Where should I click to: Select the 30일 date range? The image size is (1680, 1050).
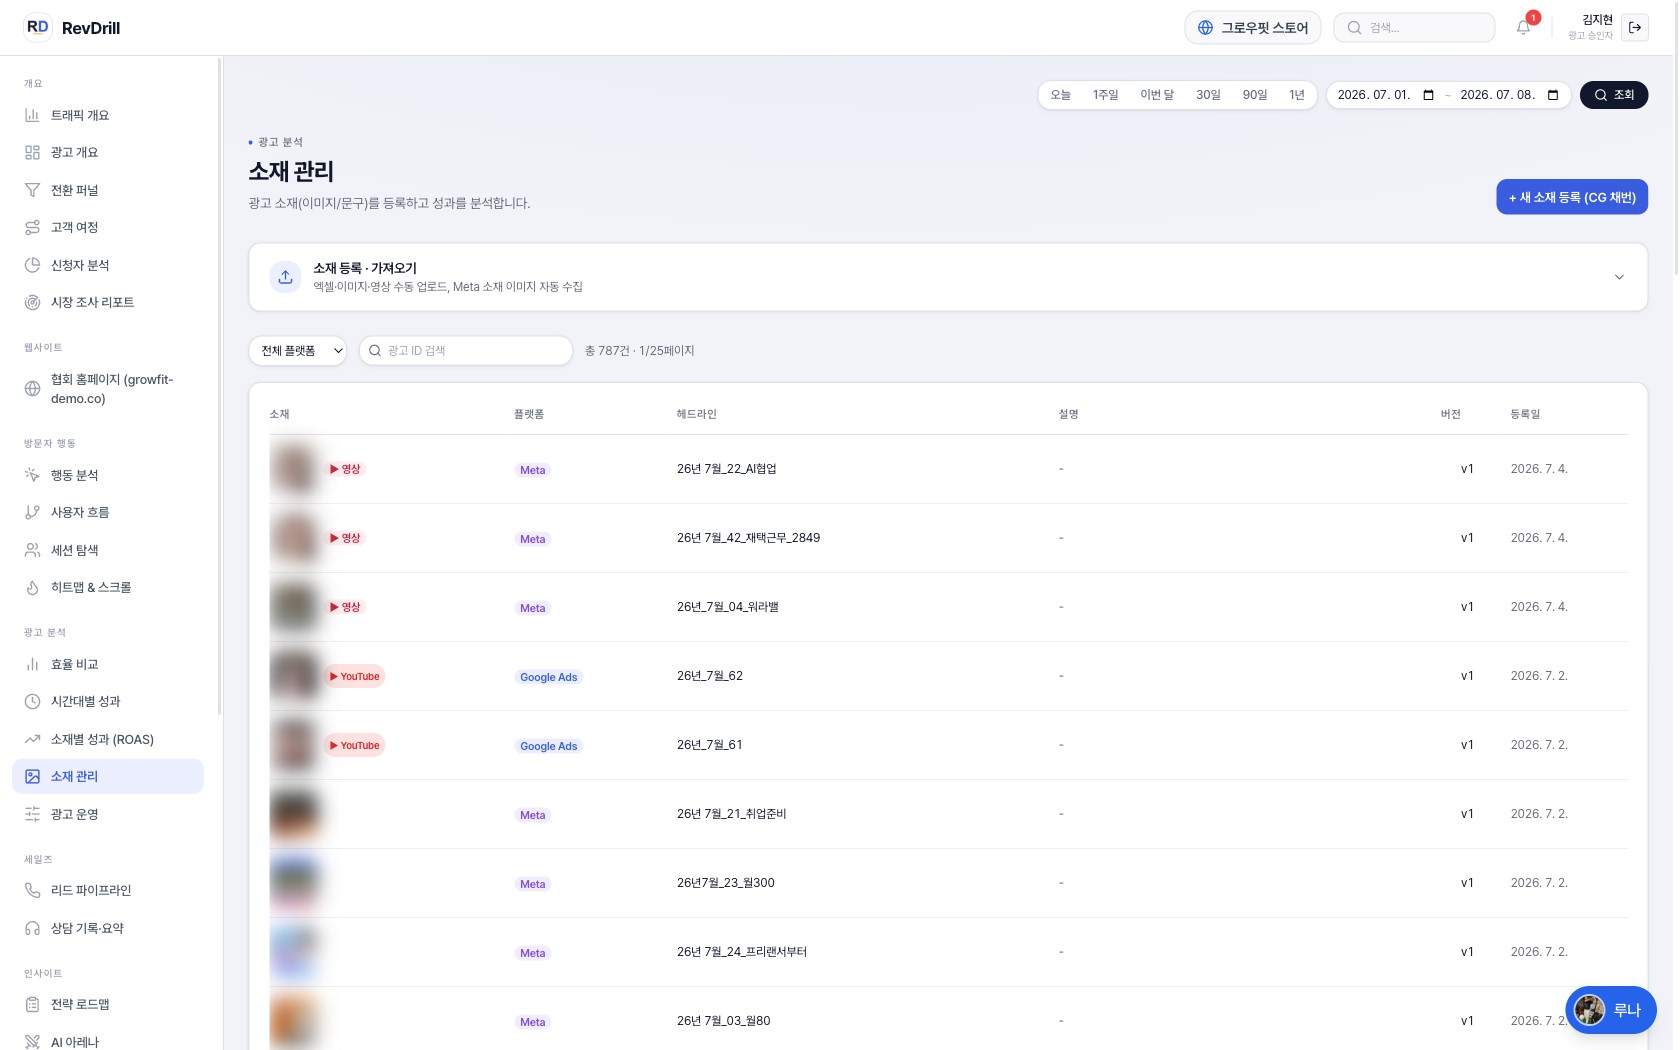(1208, 95)
